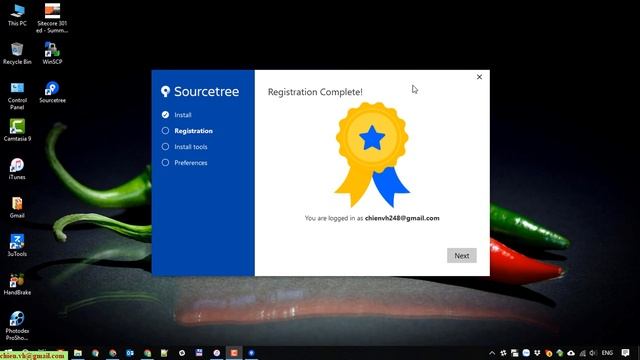Open the Sourcetree installer taskbar icon

[251, 353]
